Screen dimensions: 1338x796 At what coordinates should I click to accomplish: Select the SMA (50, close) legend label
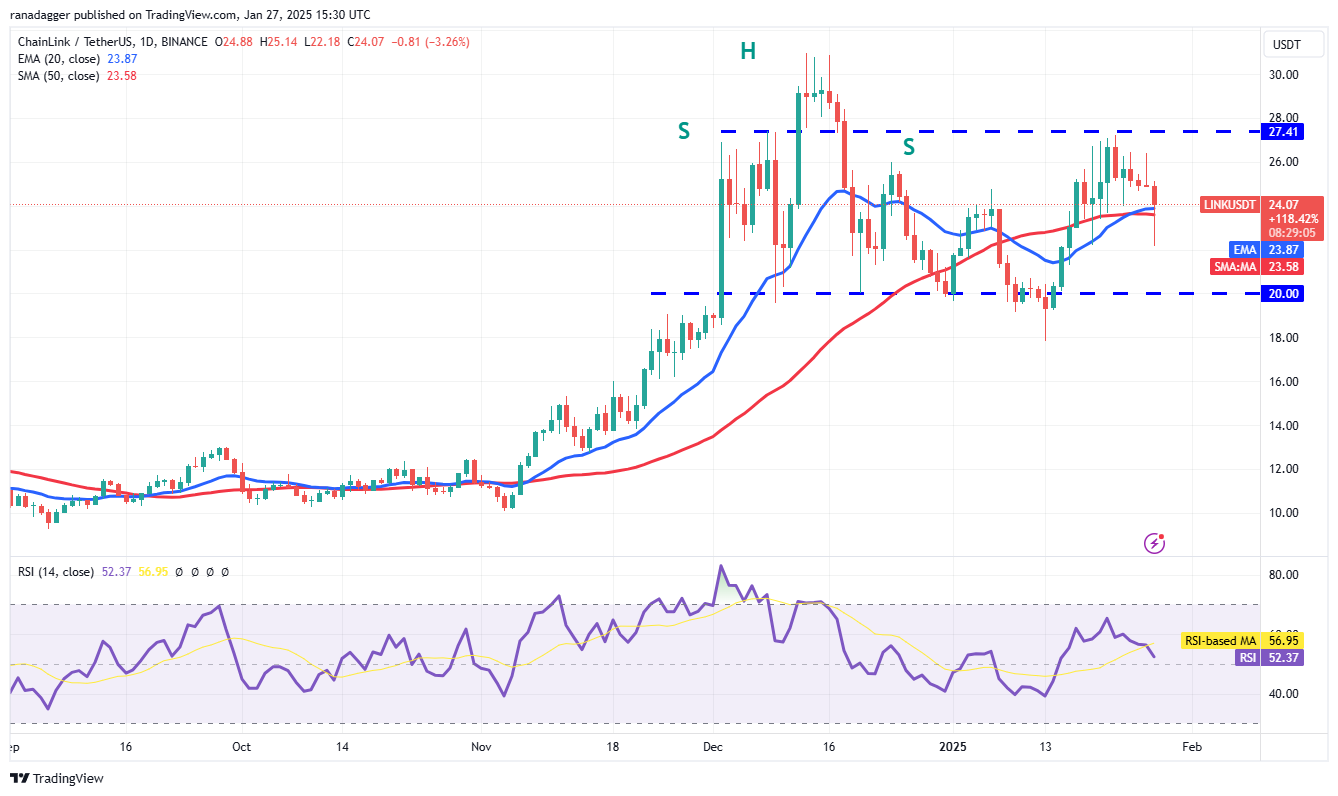[x=58, y=76]
